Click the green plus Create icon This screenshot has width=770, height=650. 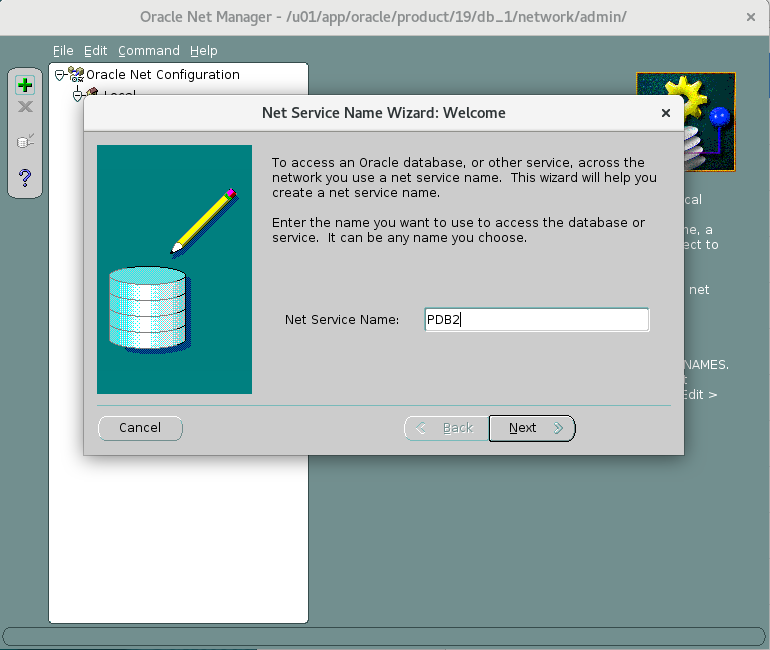(x=25, y=85)
